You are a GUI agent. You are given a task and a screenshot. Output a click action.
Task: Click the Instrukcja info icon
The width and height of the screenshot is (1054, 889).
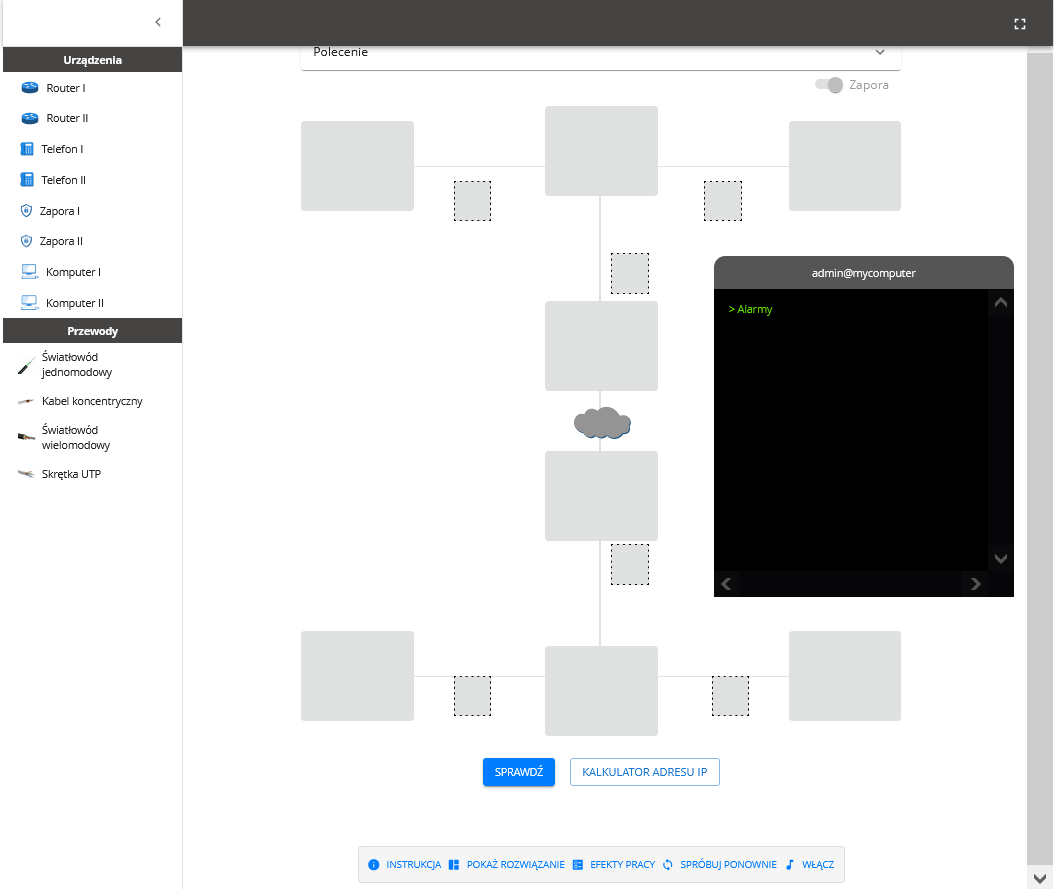[374, 865]
